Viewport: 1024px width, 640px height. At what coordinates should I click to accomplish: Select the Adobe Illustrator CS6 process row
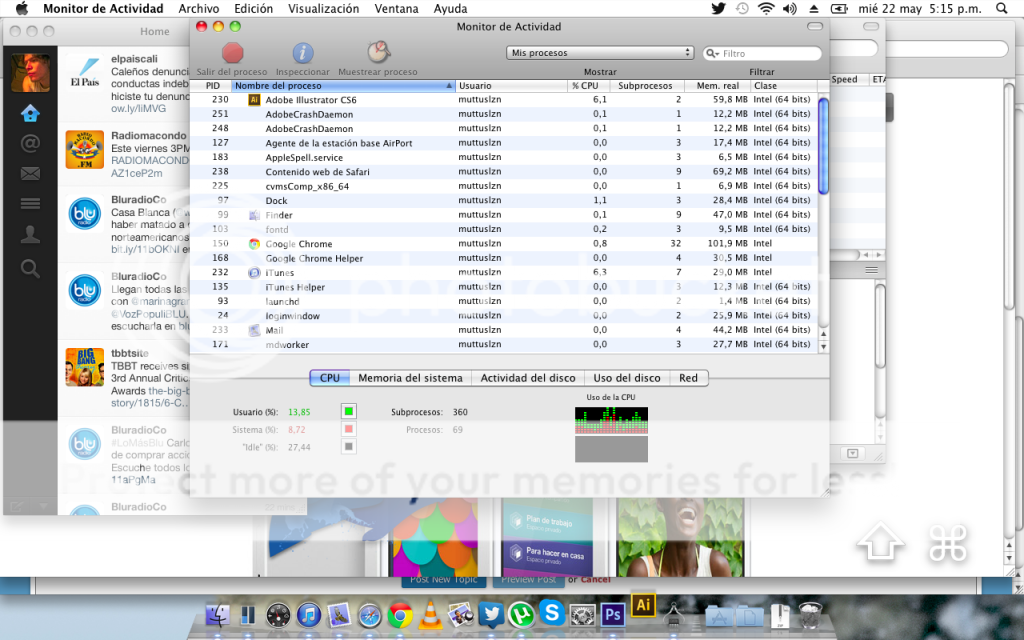pos(504,100)
